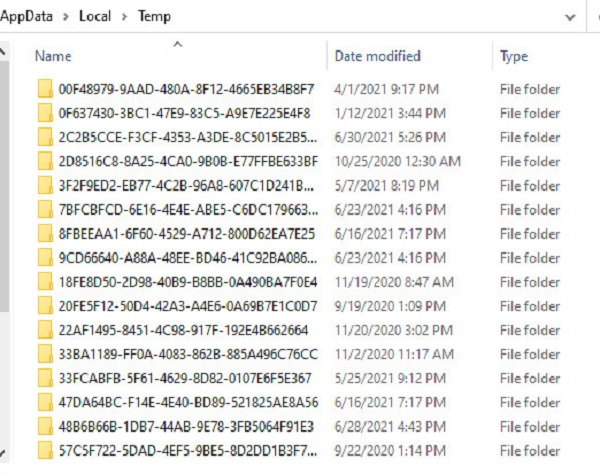Viewport: 600px width, 474px height.
Task: Click the navigation pane scrollbar up arrow
Action: pos(2,51)
